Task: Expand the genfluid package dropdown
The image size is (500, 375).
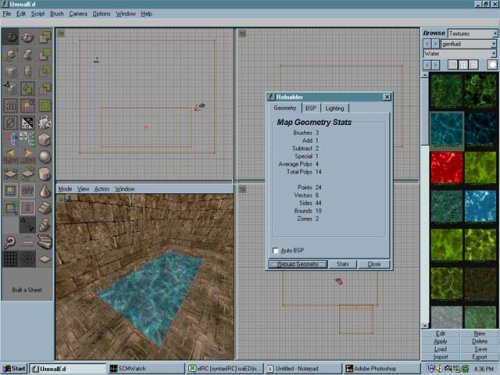Action: 469,44
